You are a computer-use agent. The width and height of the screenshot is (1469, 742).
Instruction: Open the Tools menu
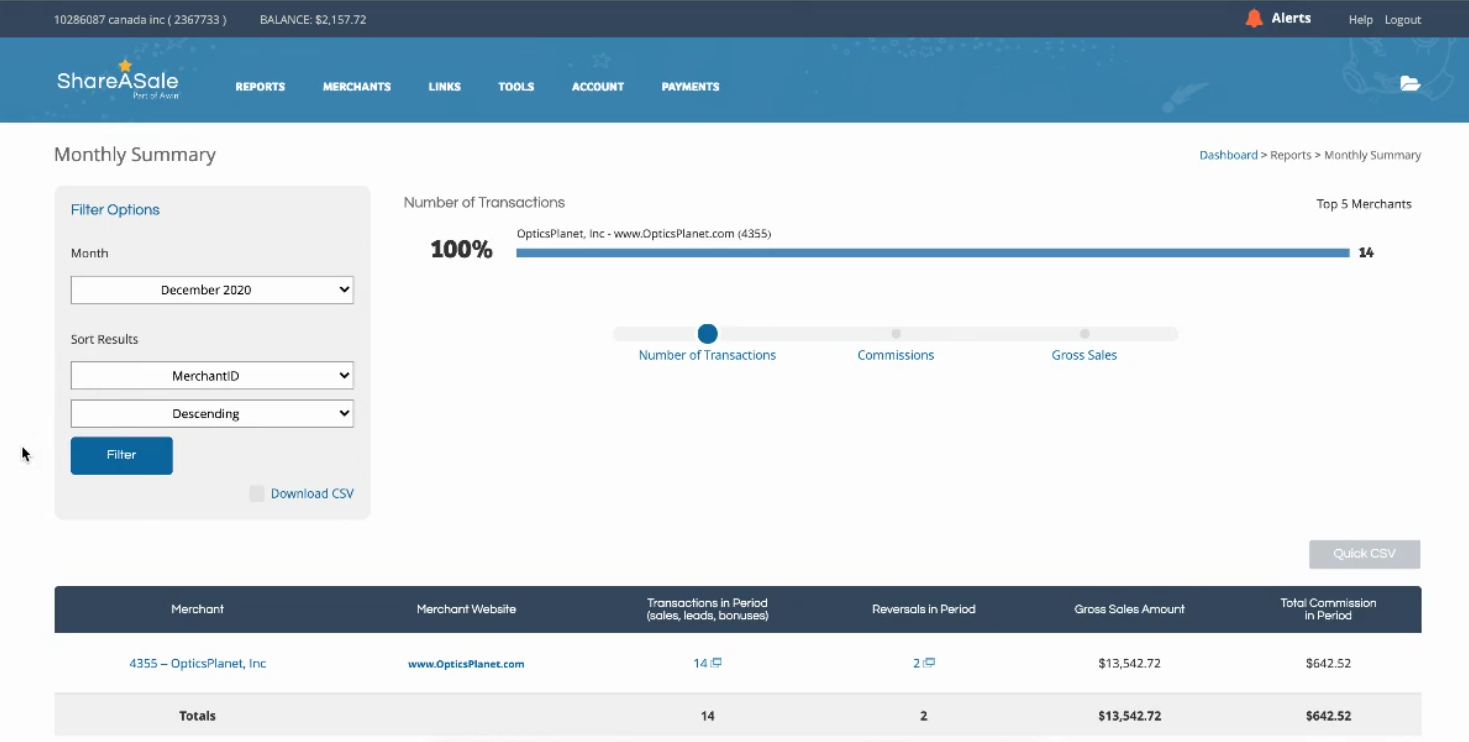[x=516, y=87]
